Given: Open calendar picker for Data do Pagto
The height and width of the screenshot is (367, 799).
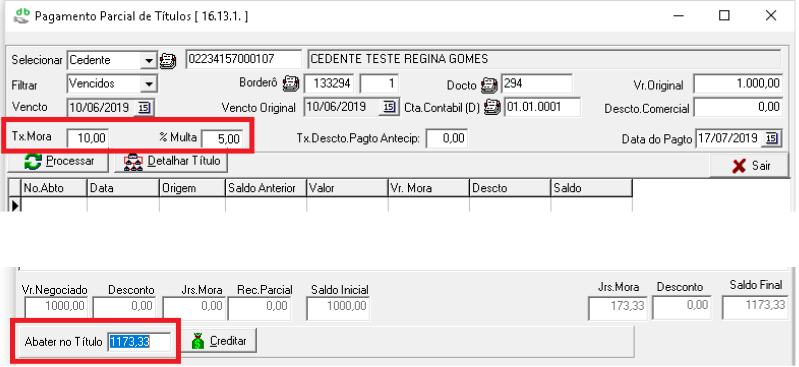Looking at the screenshot, I should (x=771, y=139).
